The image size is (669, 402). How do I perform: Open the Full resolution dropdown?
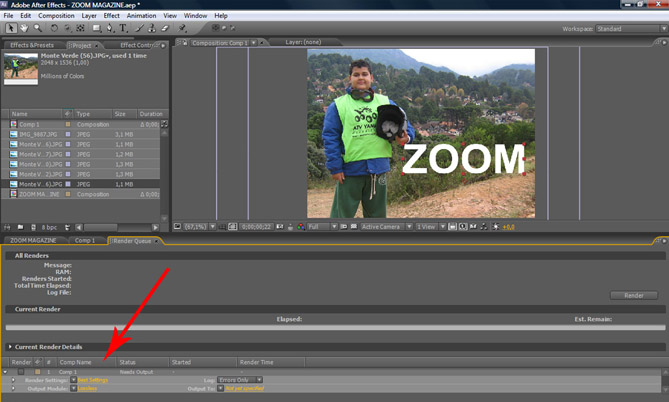pyautogui.click(x=321, y=227)
